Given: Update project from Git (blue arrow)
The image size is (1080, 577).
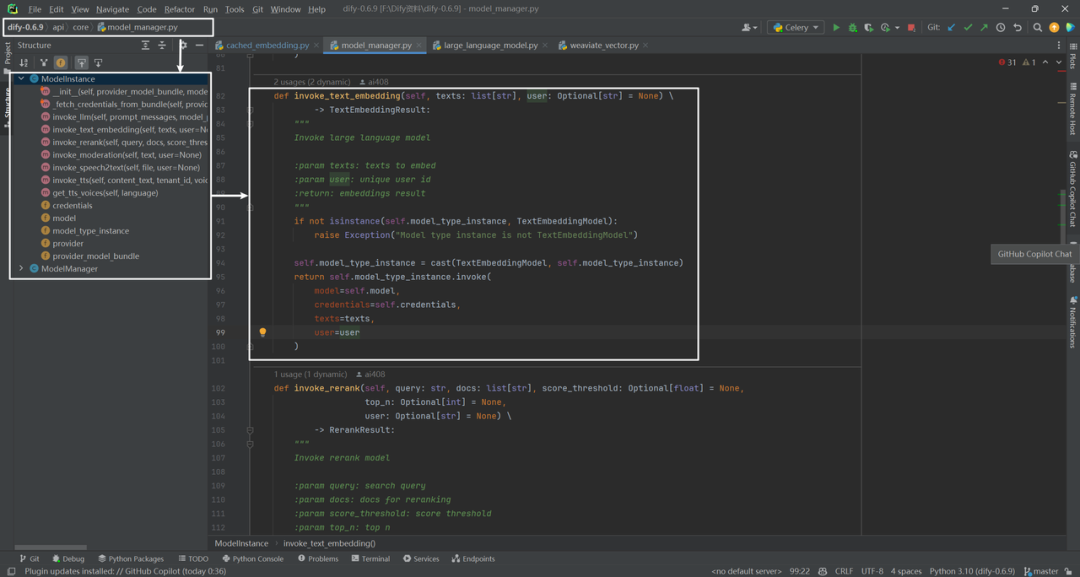Looking at the screenshot, I should pos(952,28).
